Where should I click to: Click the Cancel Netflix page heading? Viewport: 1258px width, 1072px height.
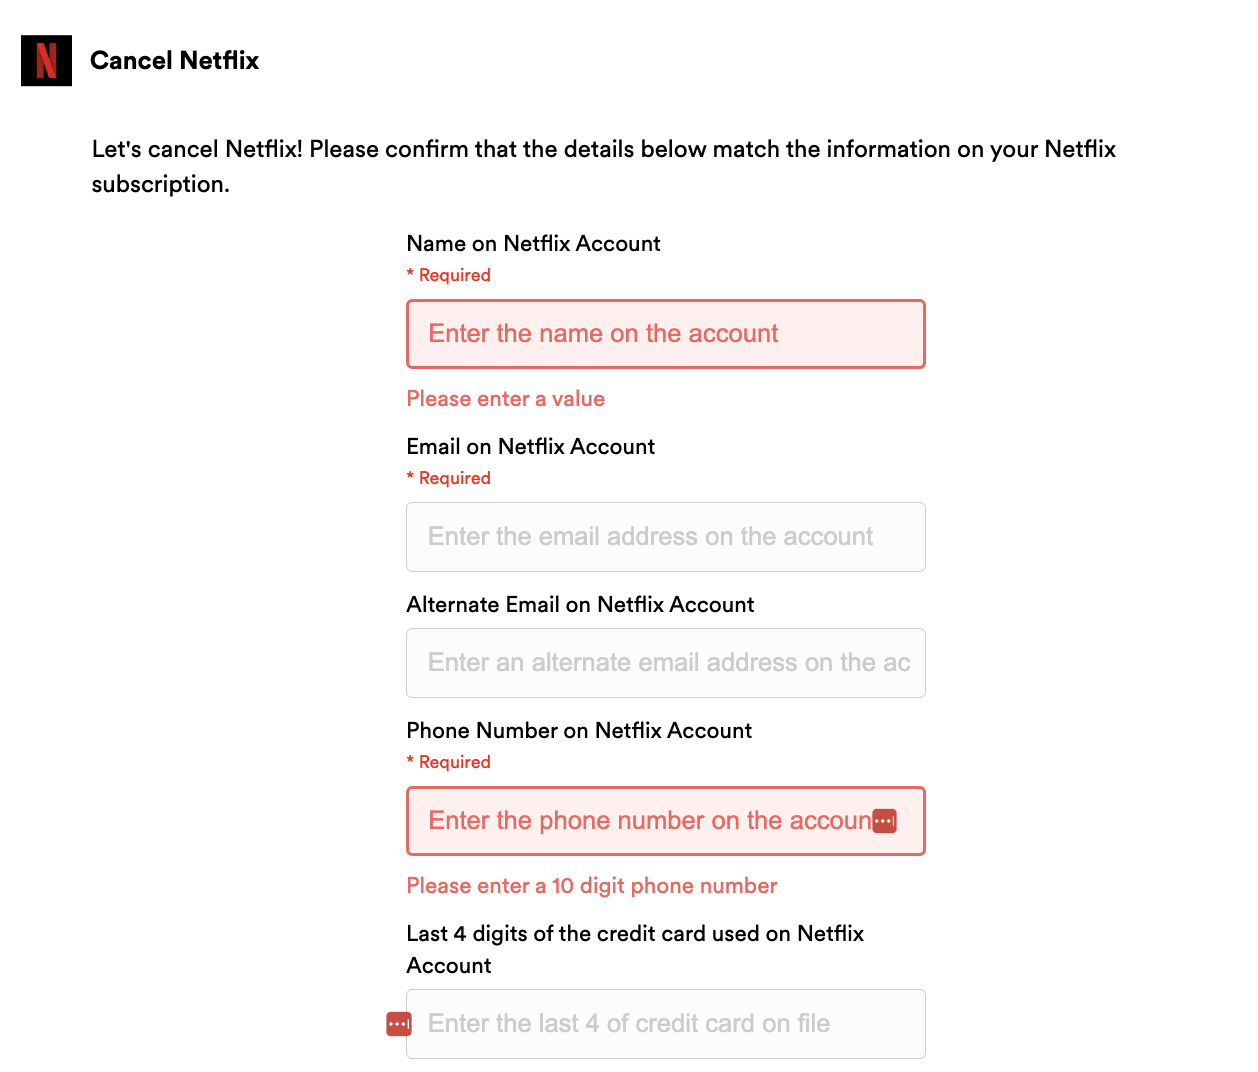point(174,61)
